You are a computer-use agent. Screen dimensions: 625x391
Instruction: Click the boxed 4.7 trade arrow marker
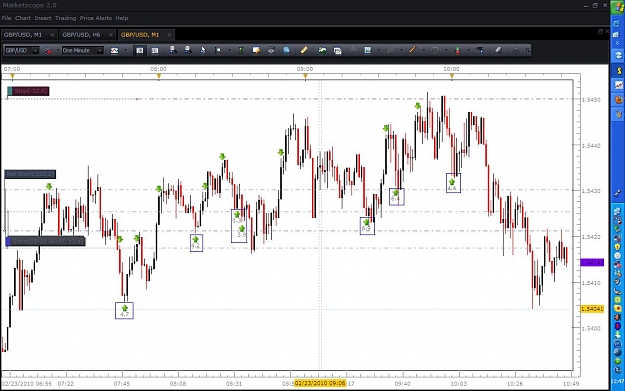point(124,310)
